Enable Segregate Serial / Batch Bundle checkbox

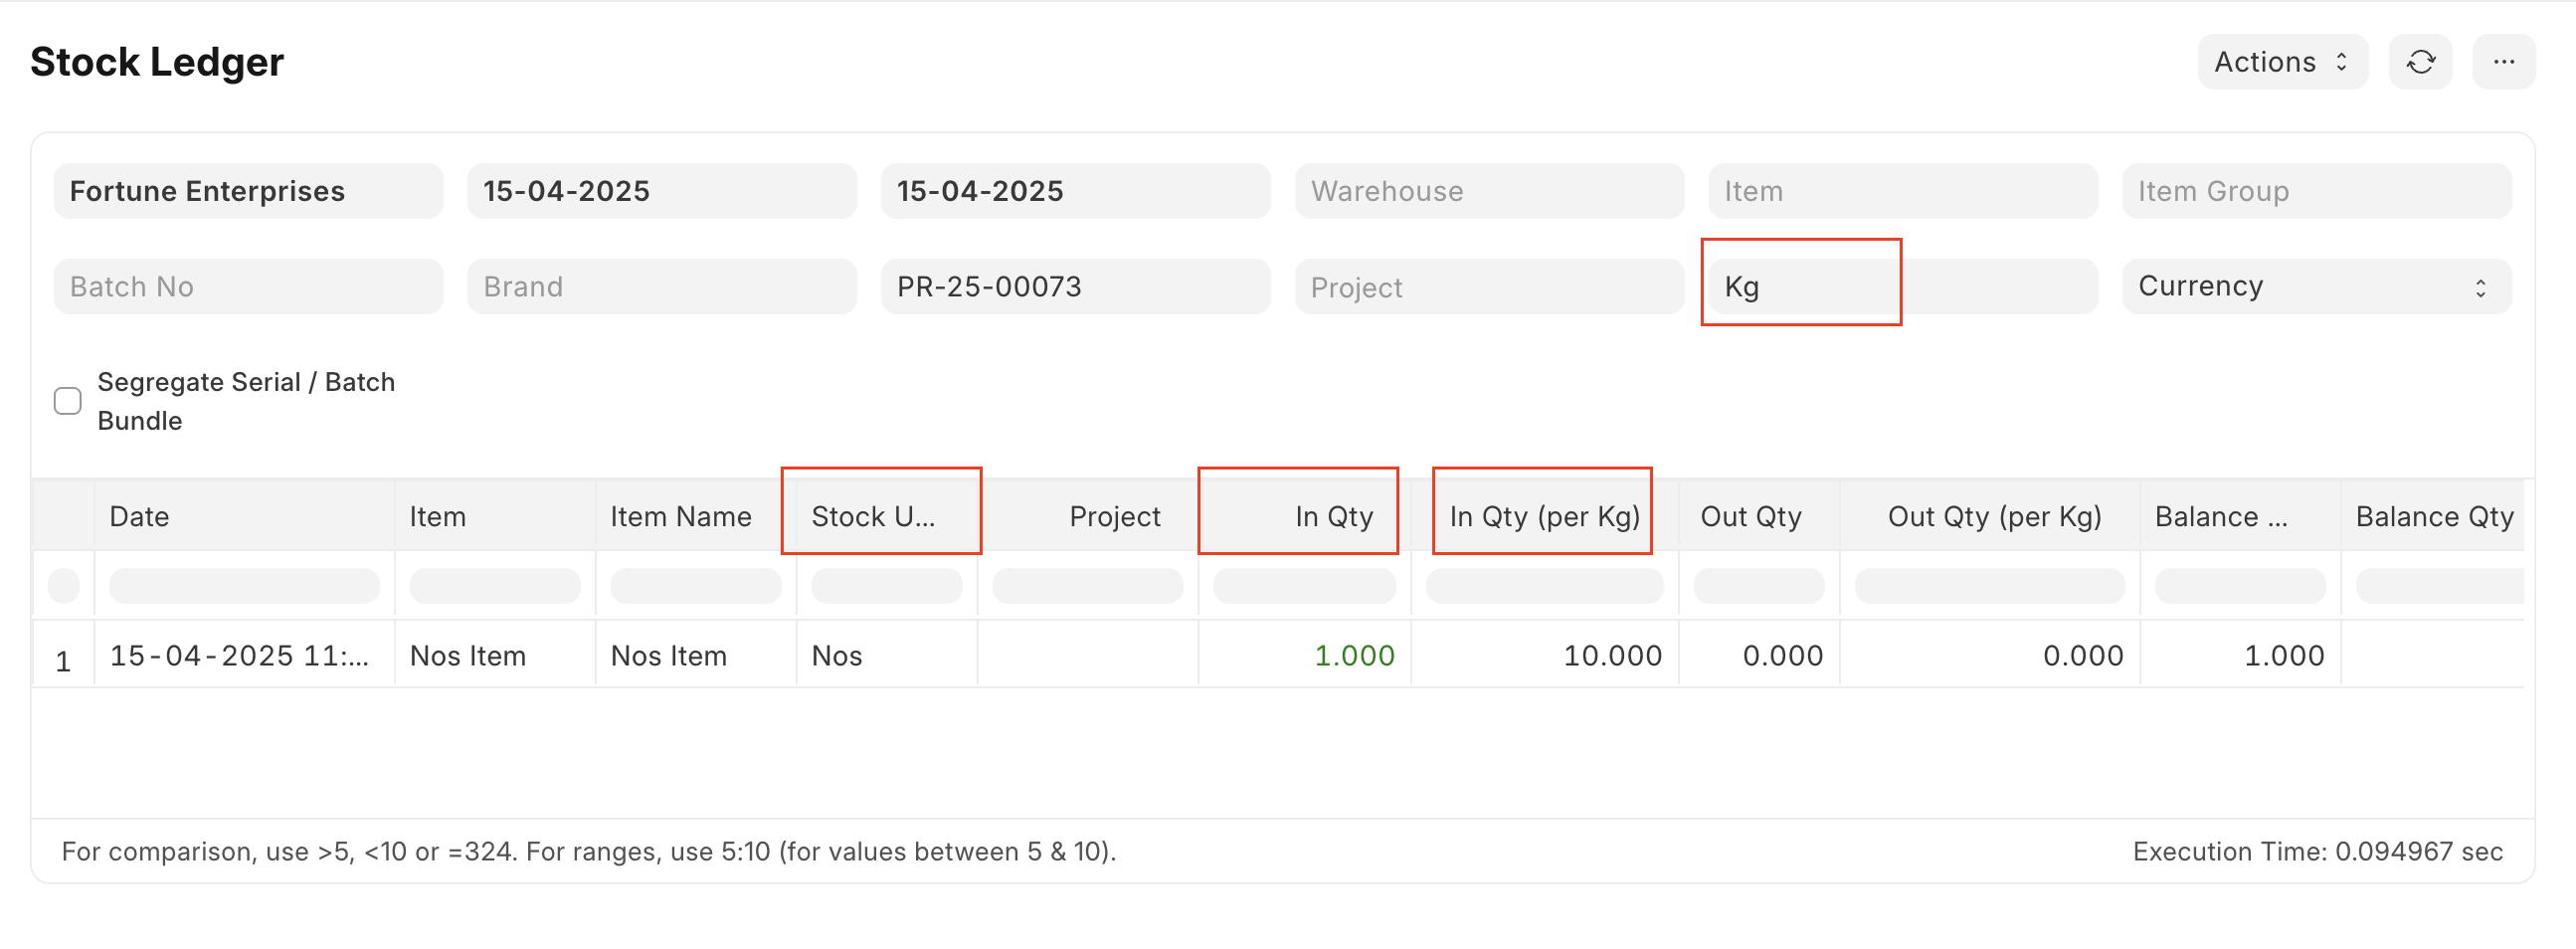(67, 401)
